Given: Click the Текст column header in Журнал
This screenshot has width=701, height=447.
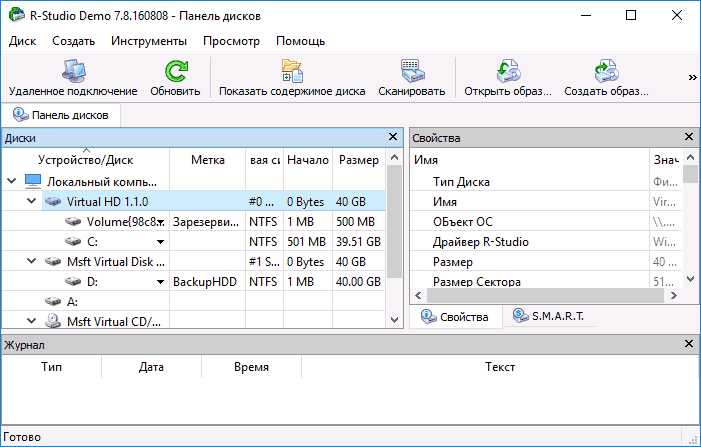Looking at the screenshot, I should pos(500,367).
